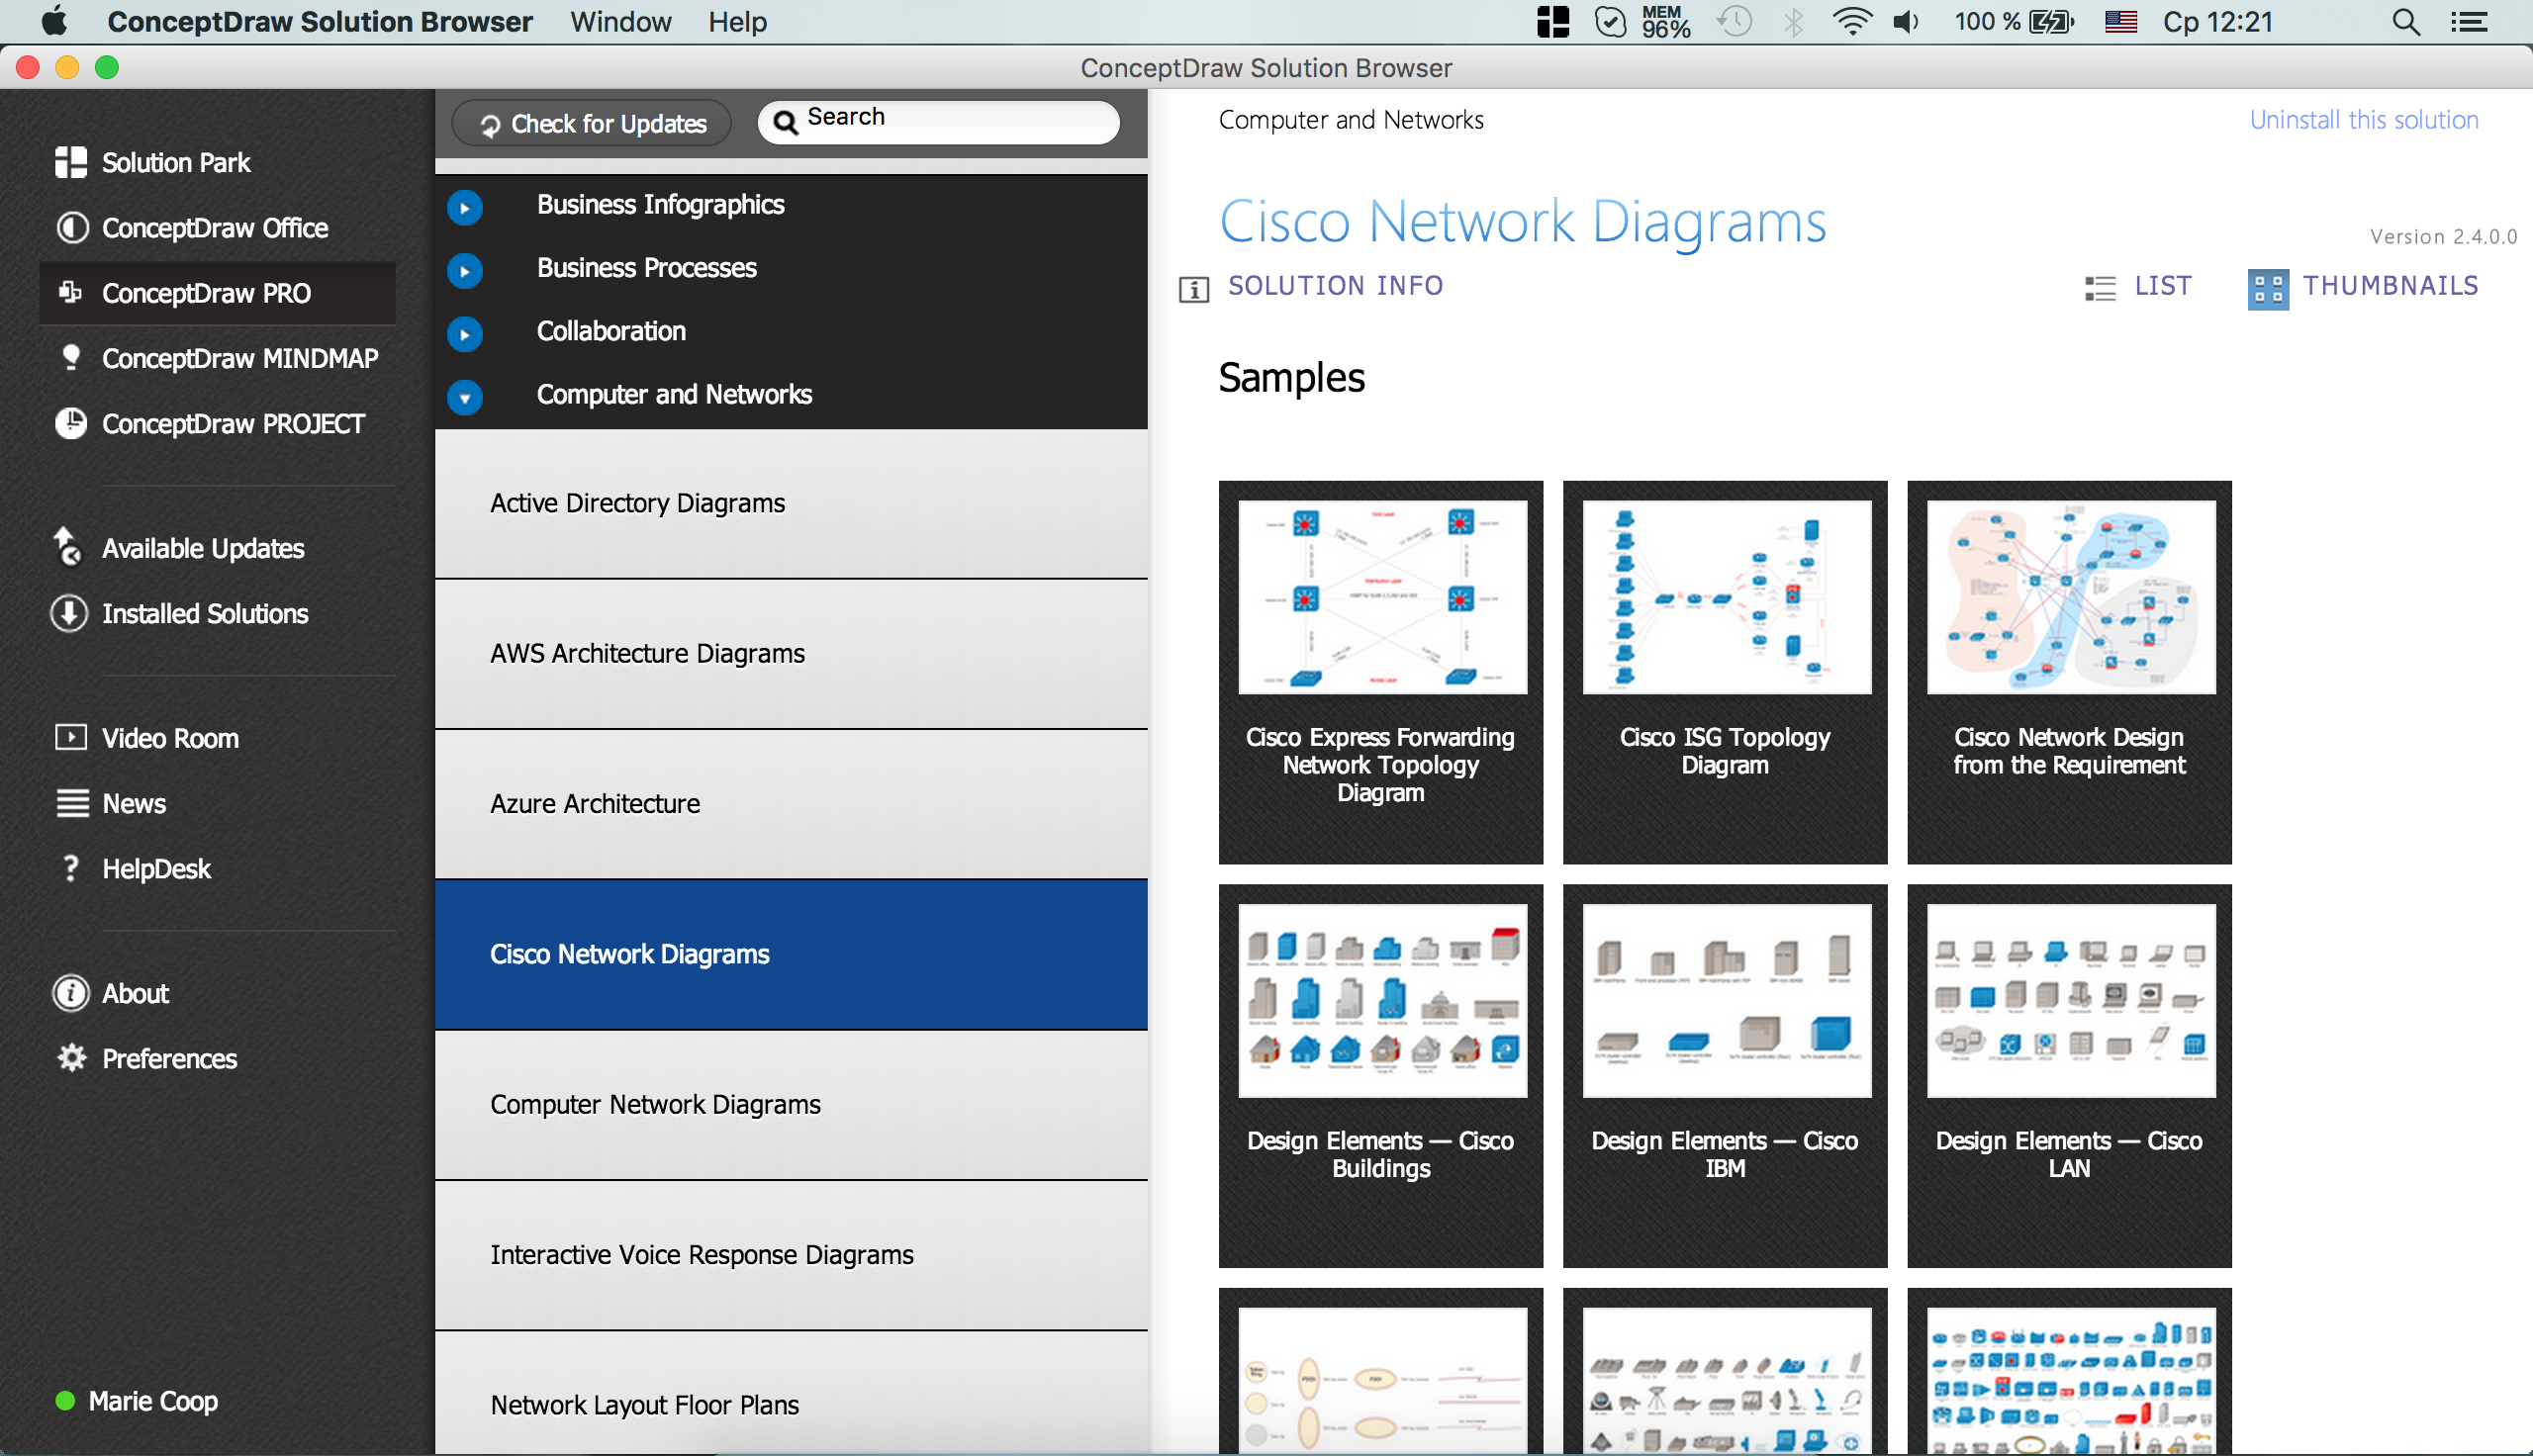This screenshot has width=2533, height=1456.
Task: Select the ConceptDraw PROJECT icon
Action: coord(69,424)
